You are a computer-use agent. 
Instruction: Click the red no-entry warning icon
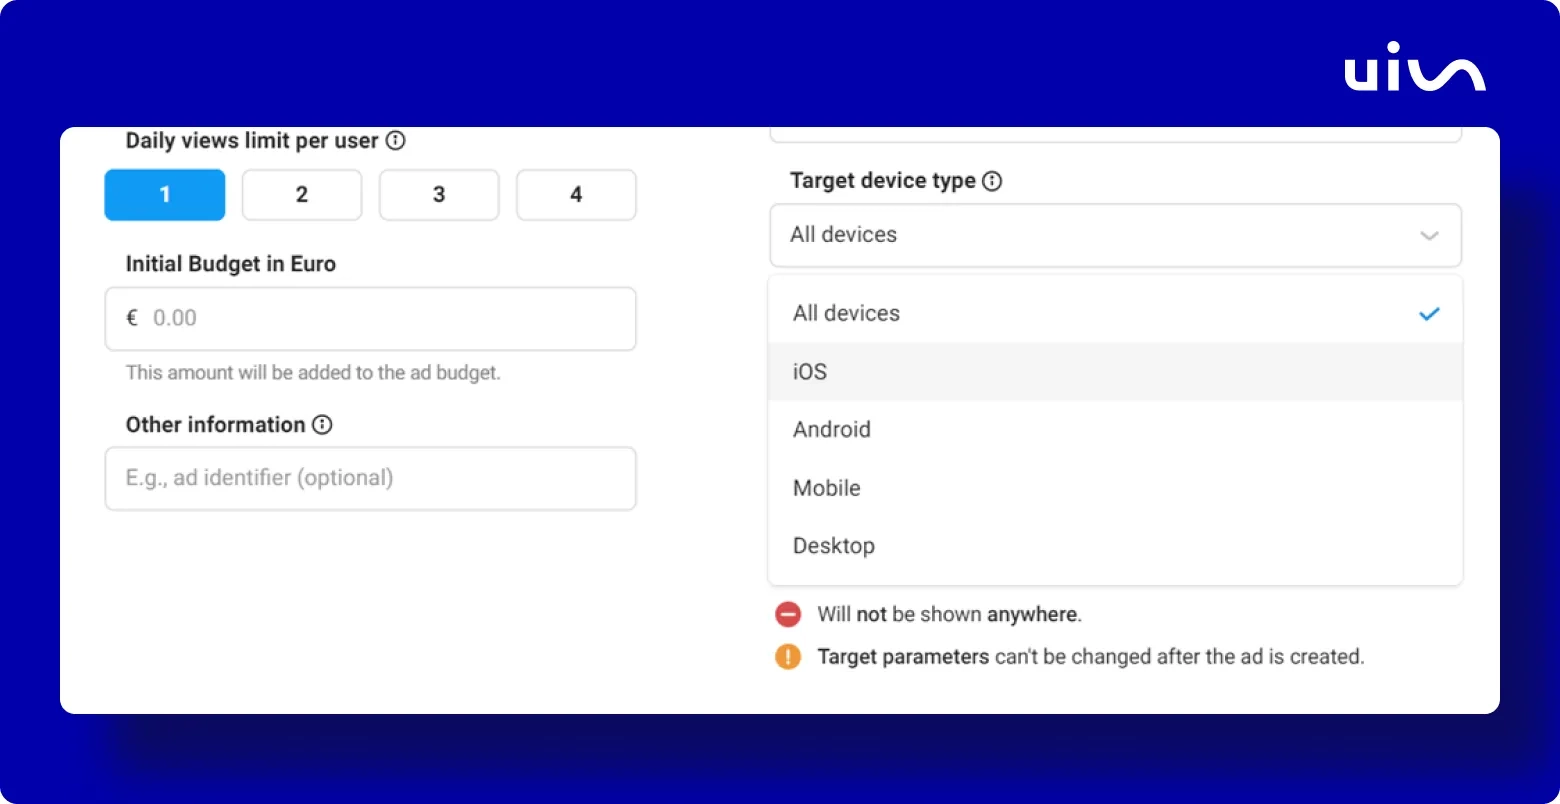pos(788,614)
